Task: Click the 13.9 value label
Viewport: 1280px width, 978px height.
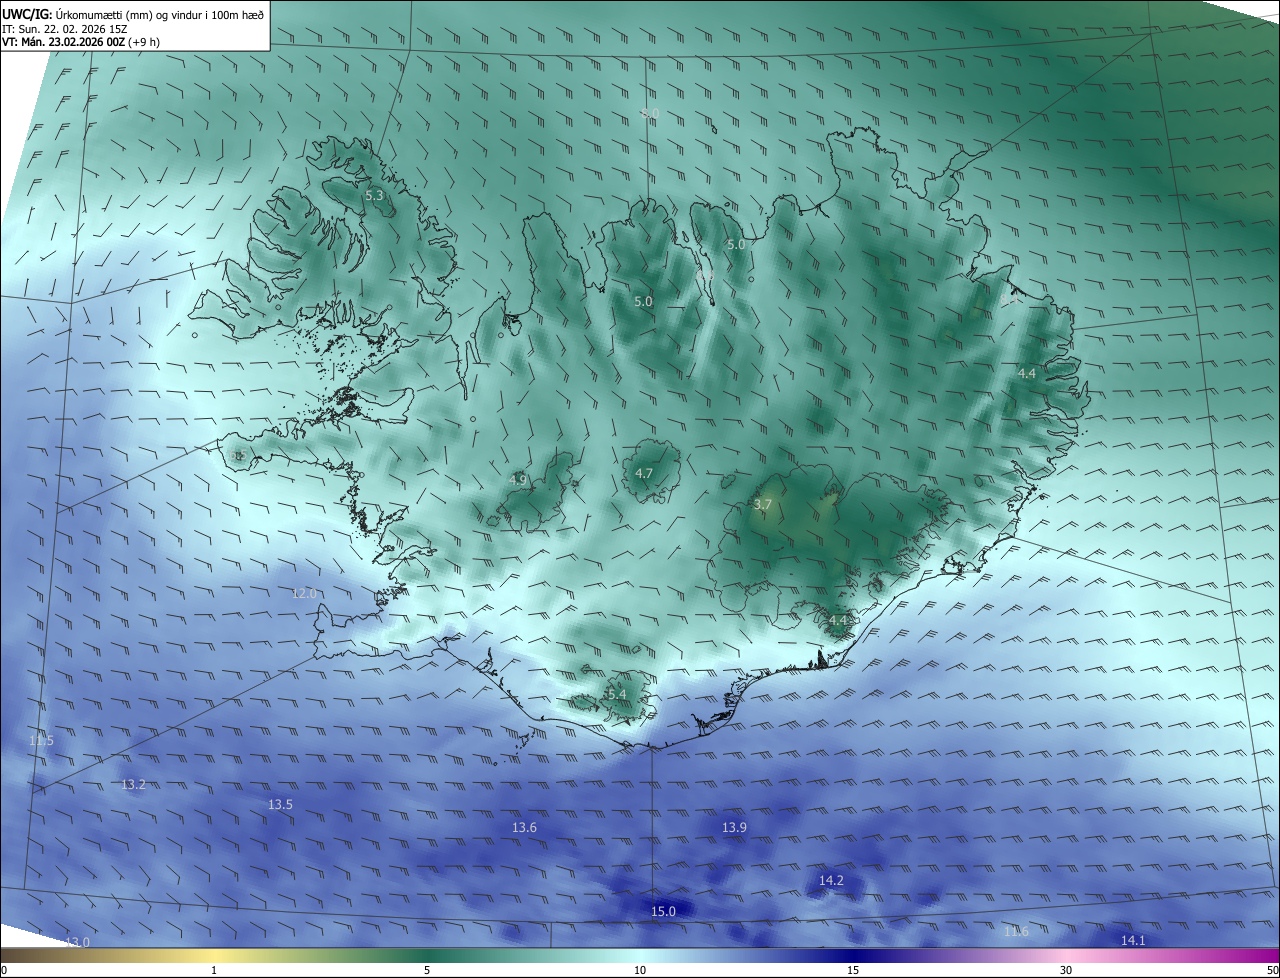Action: point(734,828)
